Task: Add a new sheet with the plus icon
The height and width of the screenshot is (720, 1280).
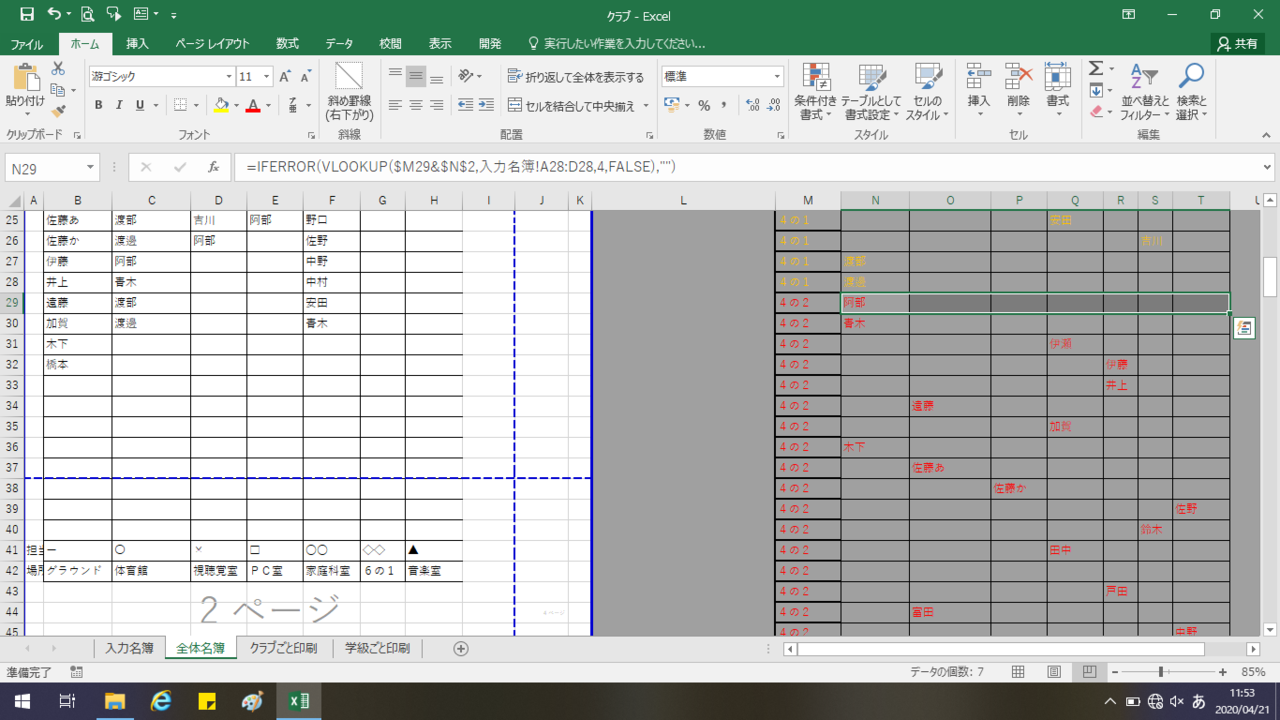Action: (461, 648)
